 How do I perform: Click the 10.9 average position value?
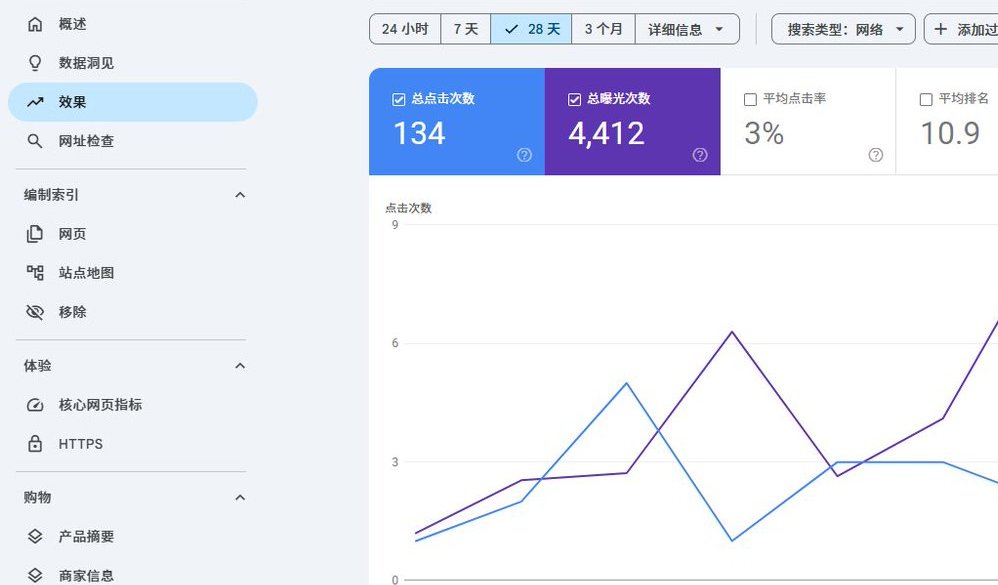click(950, 134)
